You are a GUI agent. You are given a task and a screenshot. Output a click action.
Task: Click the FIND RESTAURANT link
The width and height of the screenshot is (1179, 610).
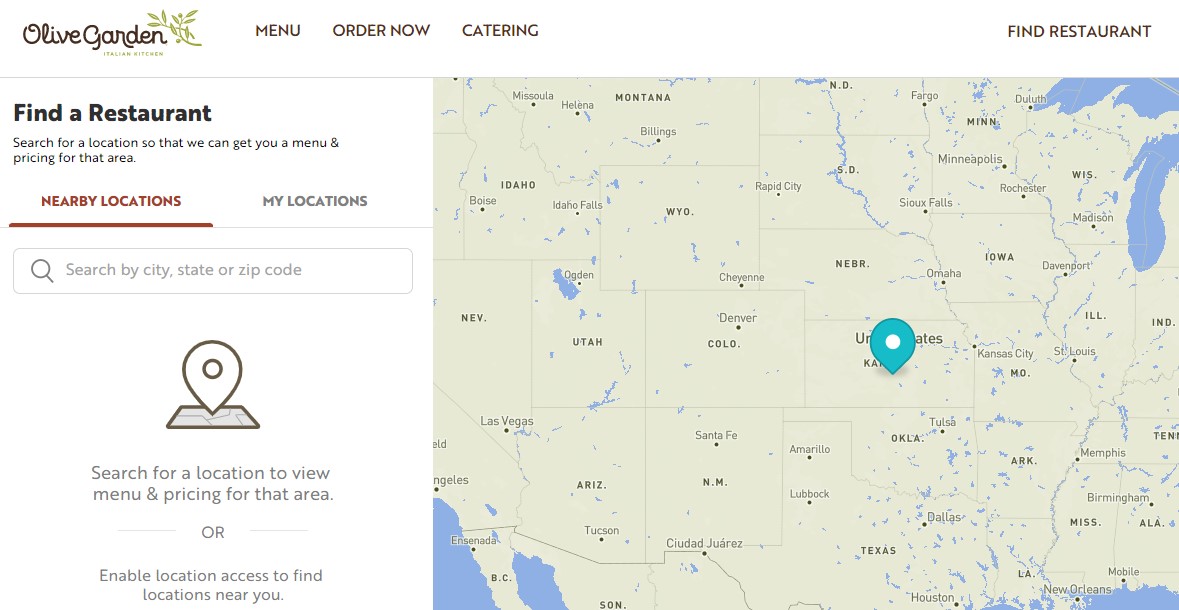click(x=1079, y=32)
